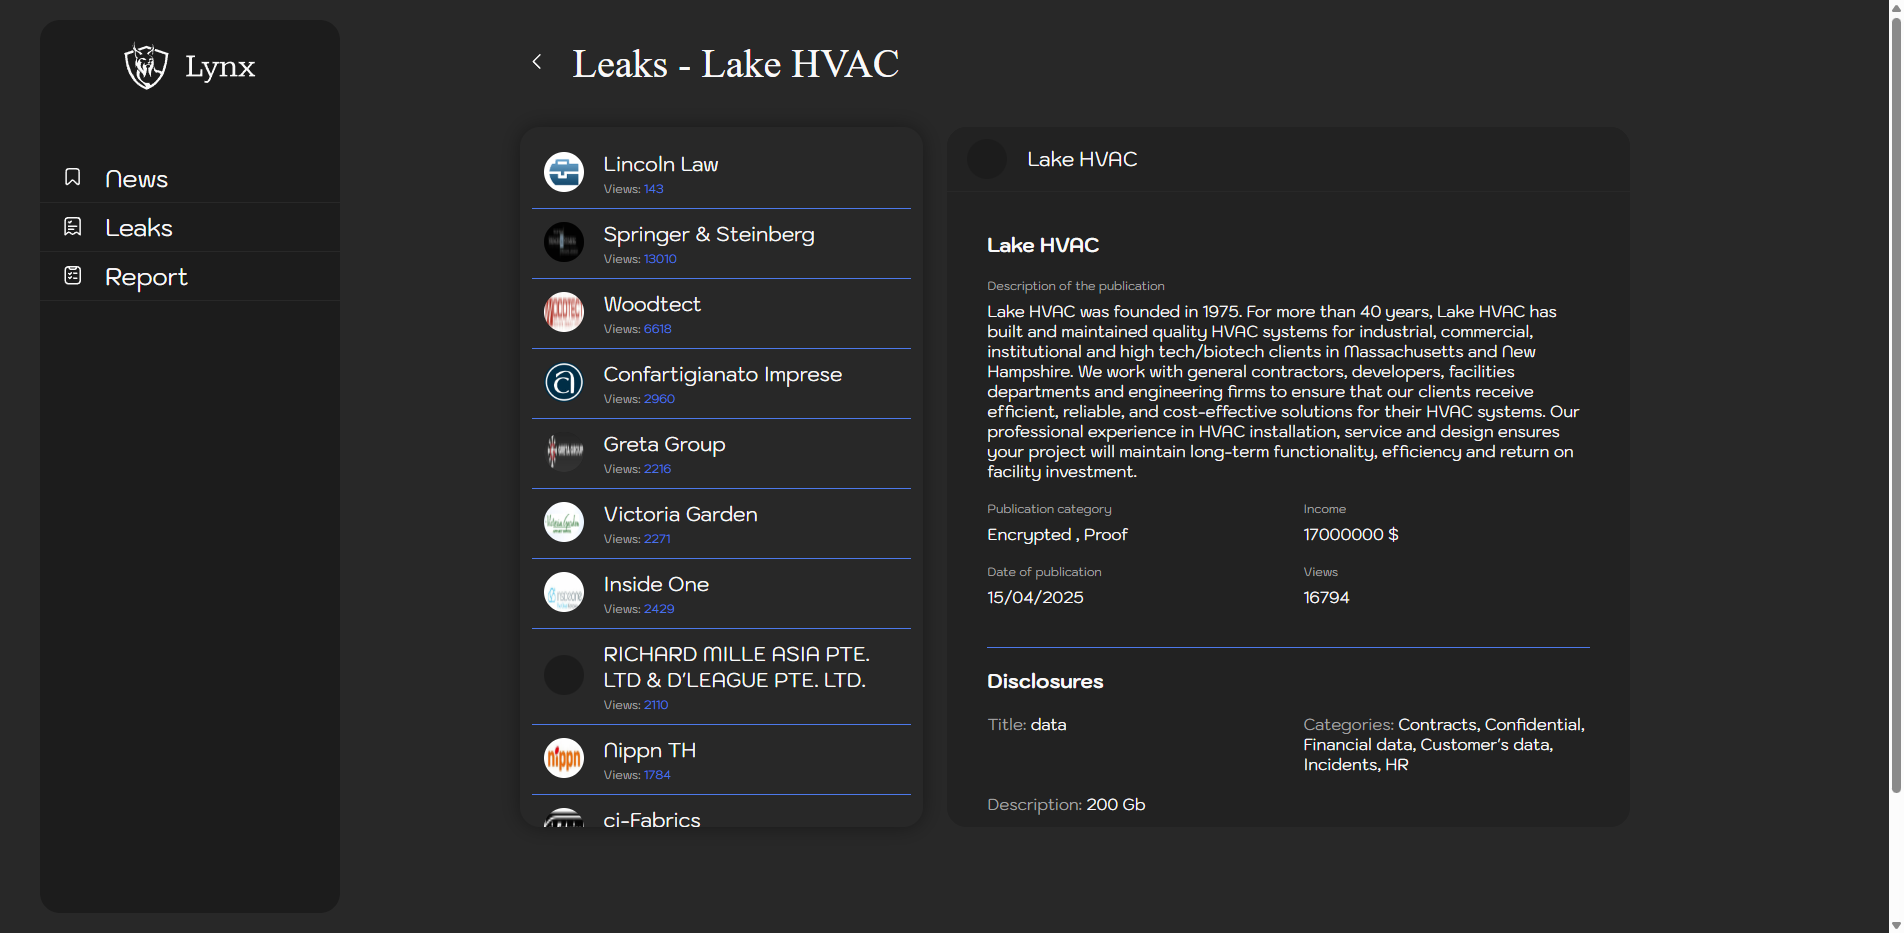Image resolution: width=1904 pixels, height=933 pixels.
Task: Click the Leaks document icon in sidebar
Action: tap(73, 227)
